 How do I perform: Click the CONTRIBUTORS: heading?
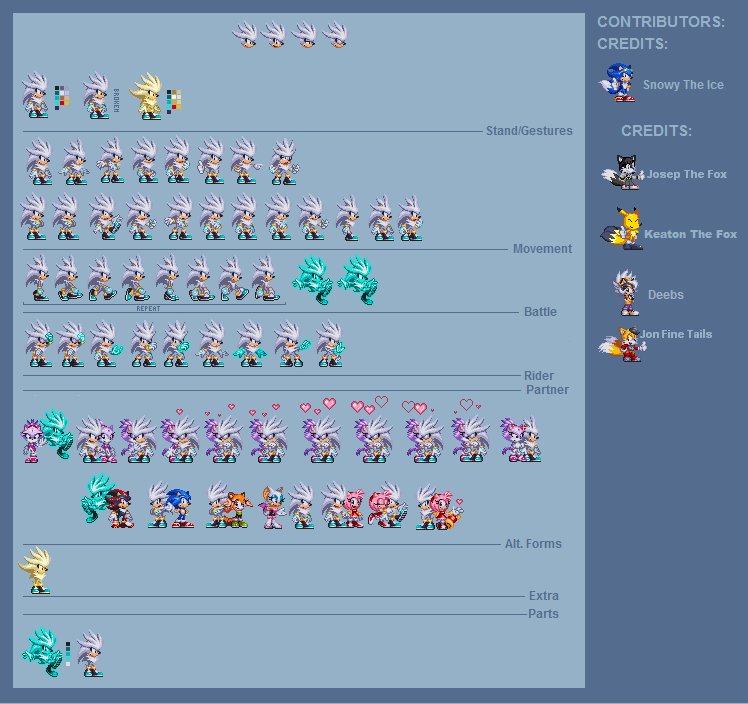pyautogui.click(x=661, y=22)
